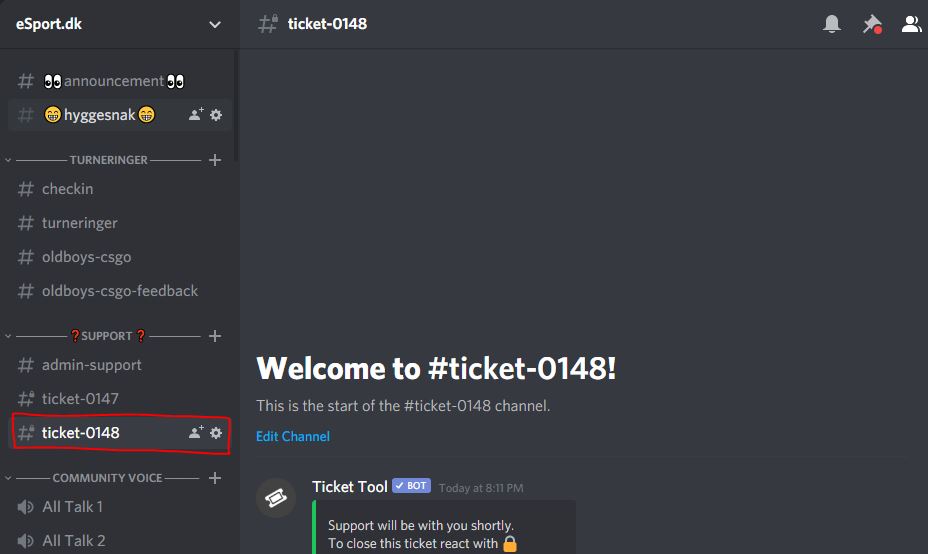
Task: Add channel to COMMUNITY VOICE category
Action: point(215,478)
